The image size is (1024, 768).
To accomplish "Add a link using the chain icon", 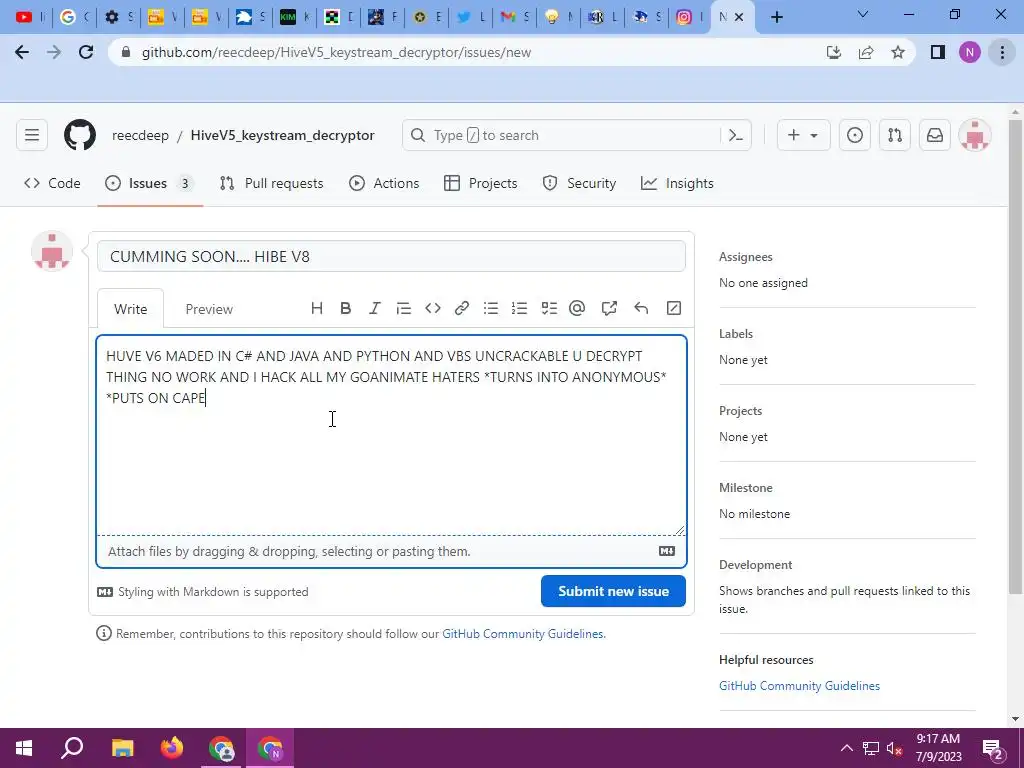I will click(x=462, y=308).
